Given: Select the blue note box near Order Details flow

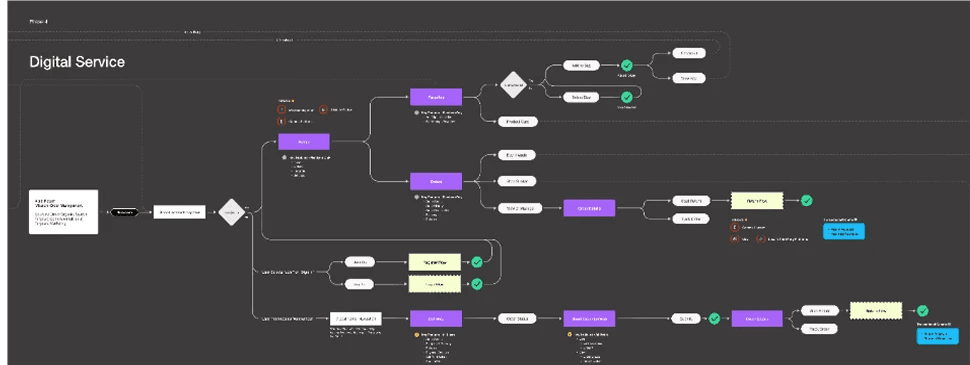Looking at the screenshot, I should [x=844, y=231].
